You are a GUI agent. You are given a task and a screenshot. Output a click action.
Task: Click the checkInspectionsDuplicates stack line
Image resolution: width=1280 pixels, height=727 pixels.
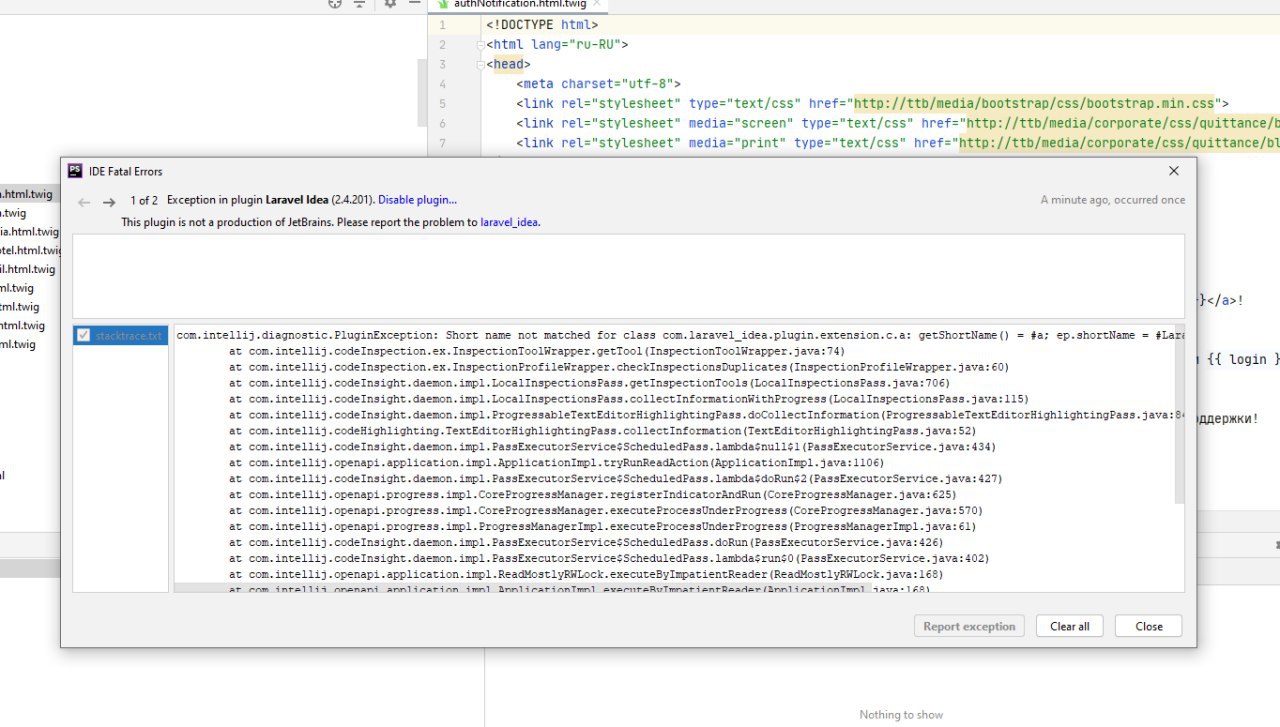pos(618,367)
